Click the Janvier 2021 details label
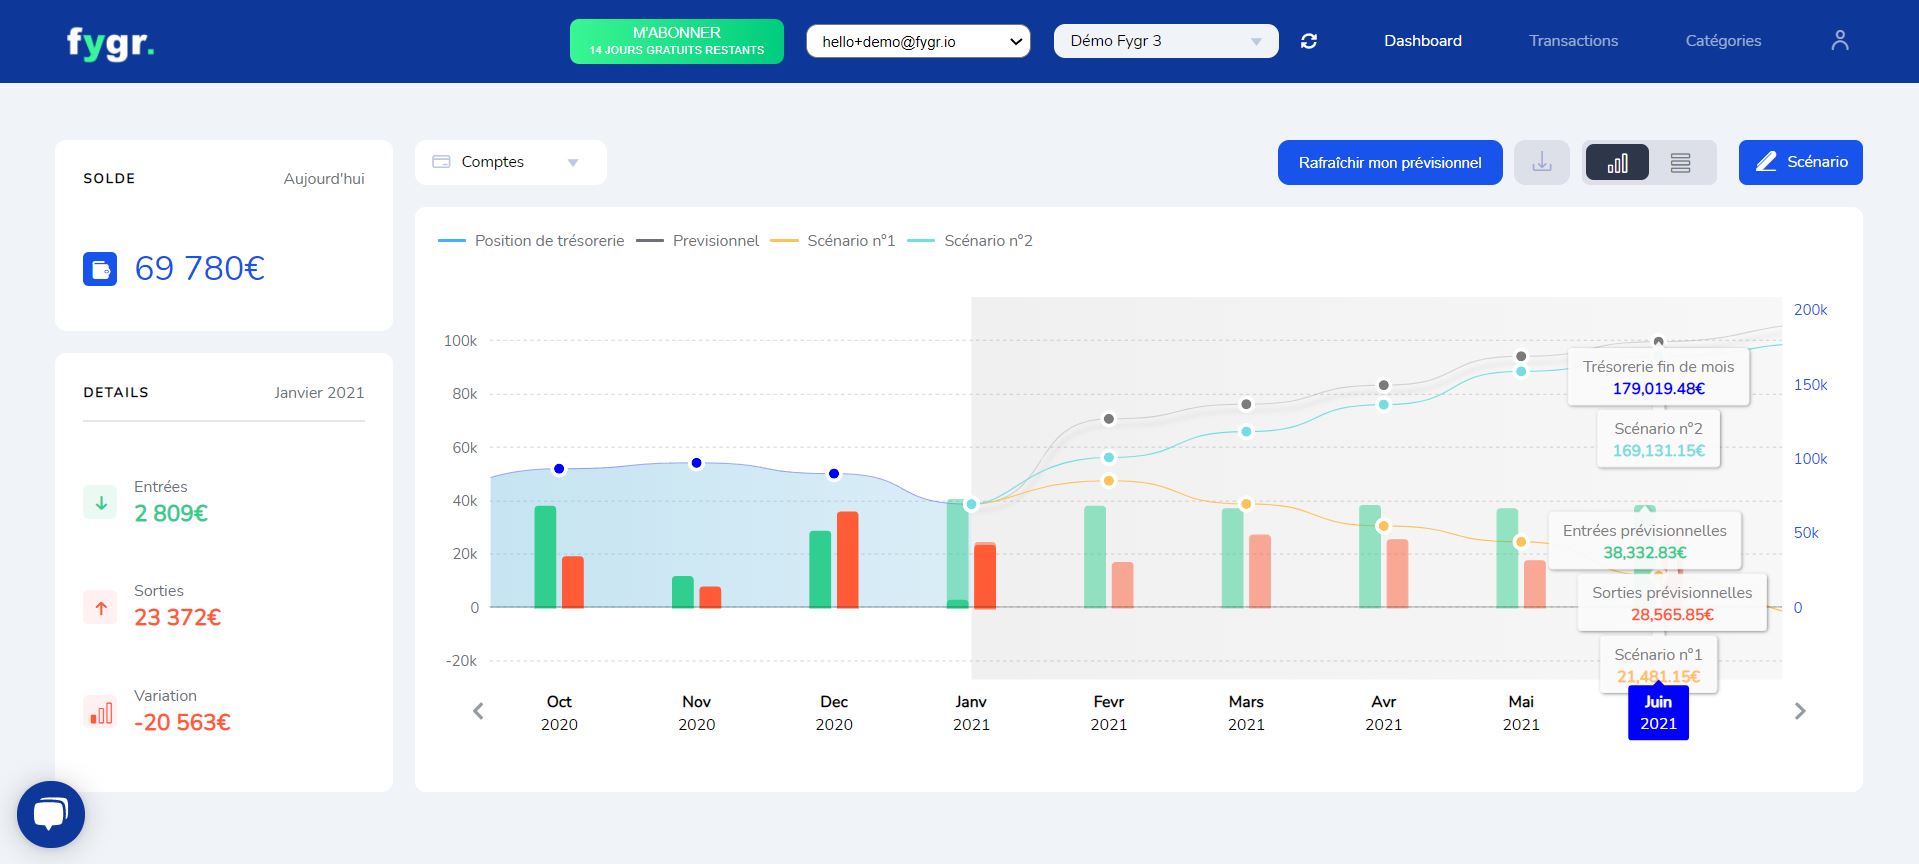 [x=319, y=393]
